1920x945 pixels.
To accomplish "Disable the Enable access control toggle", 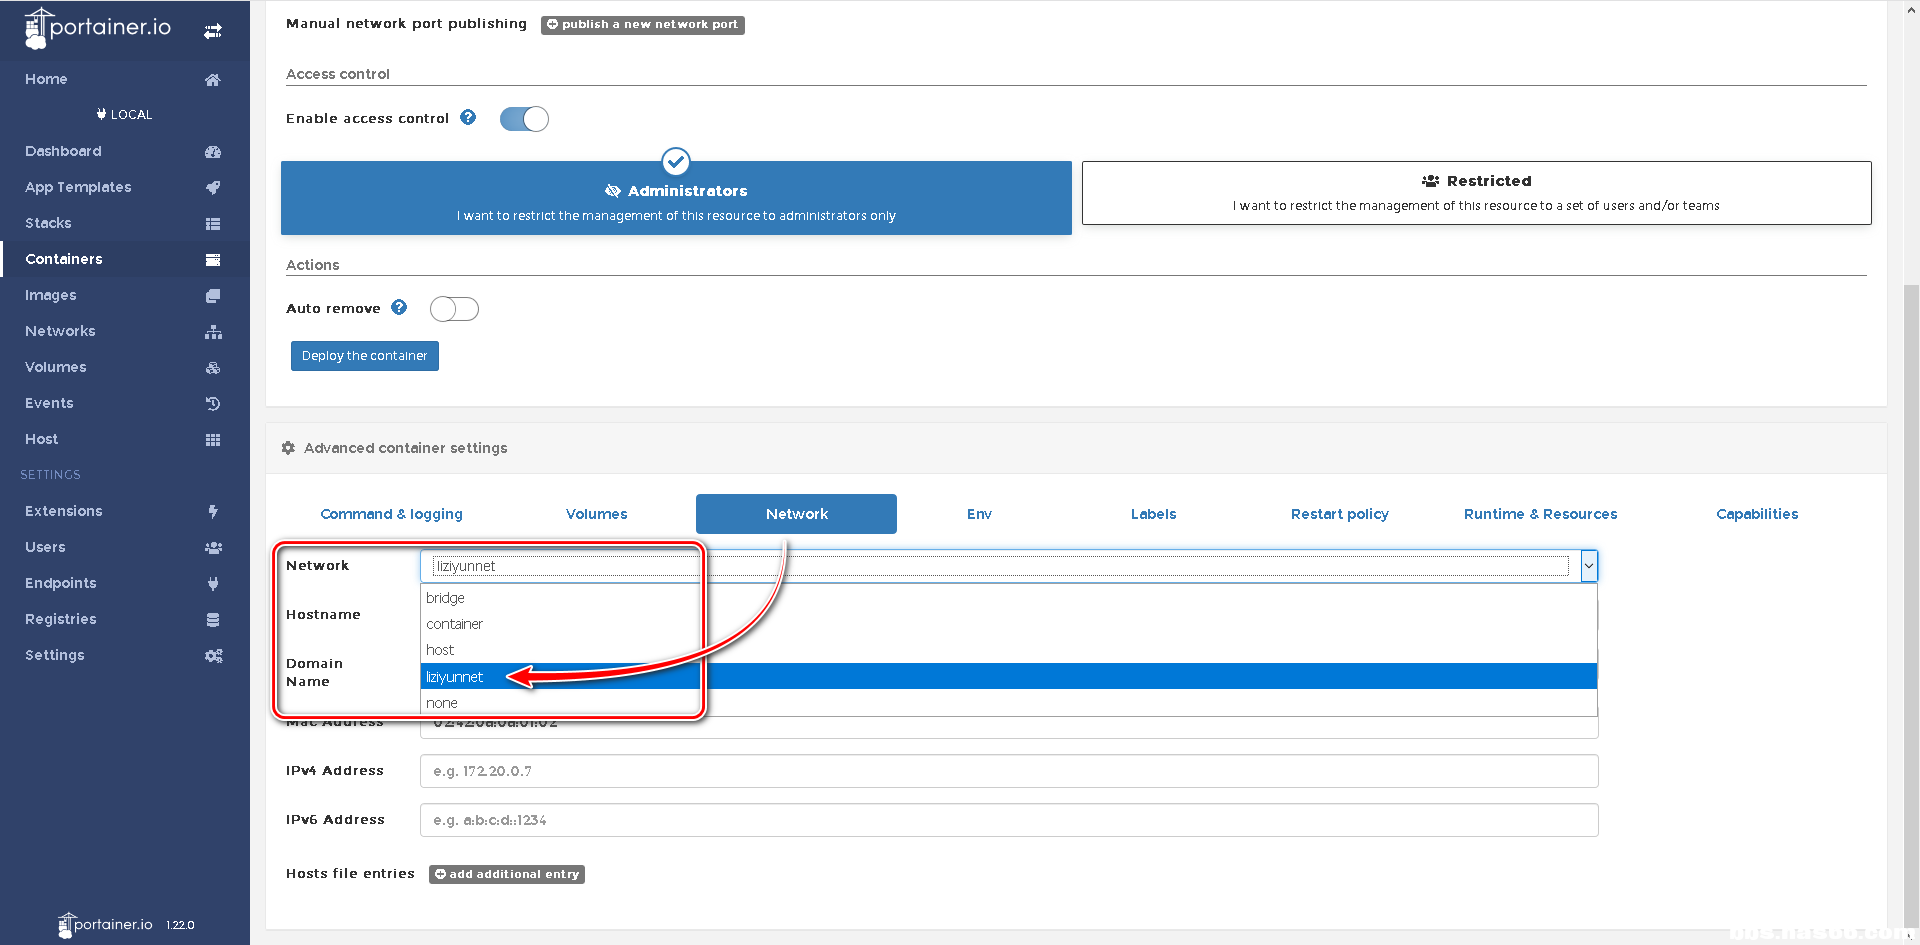I will tap(524, 119).
